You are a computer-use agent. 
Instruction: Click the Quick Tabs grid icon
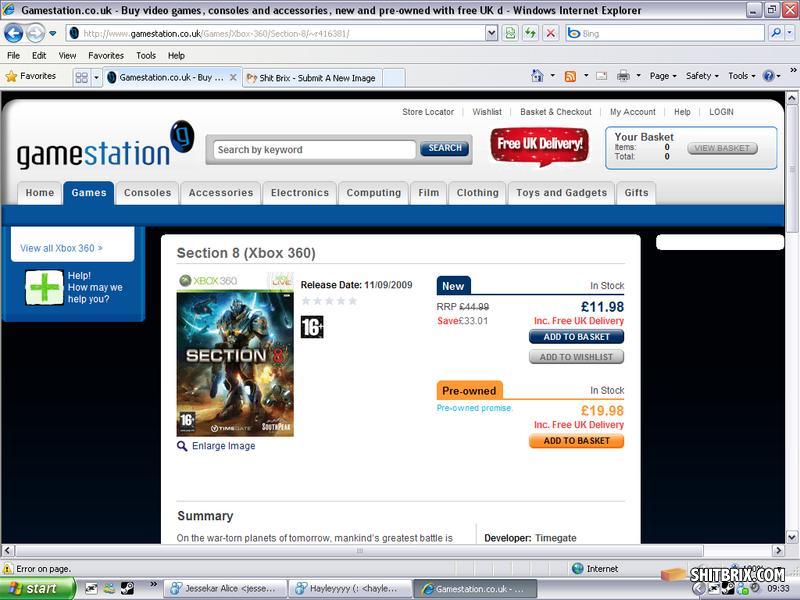[x=82, y=78]
